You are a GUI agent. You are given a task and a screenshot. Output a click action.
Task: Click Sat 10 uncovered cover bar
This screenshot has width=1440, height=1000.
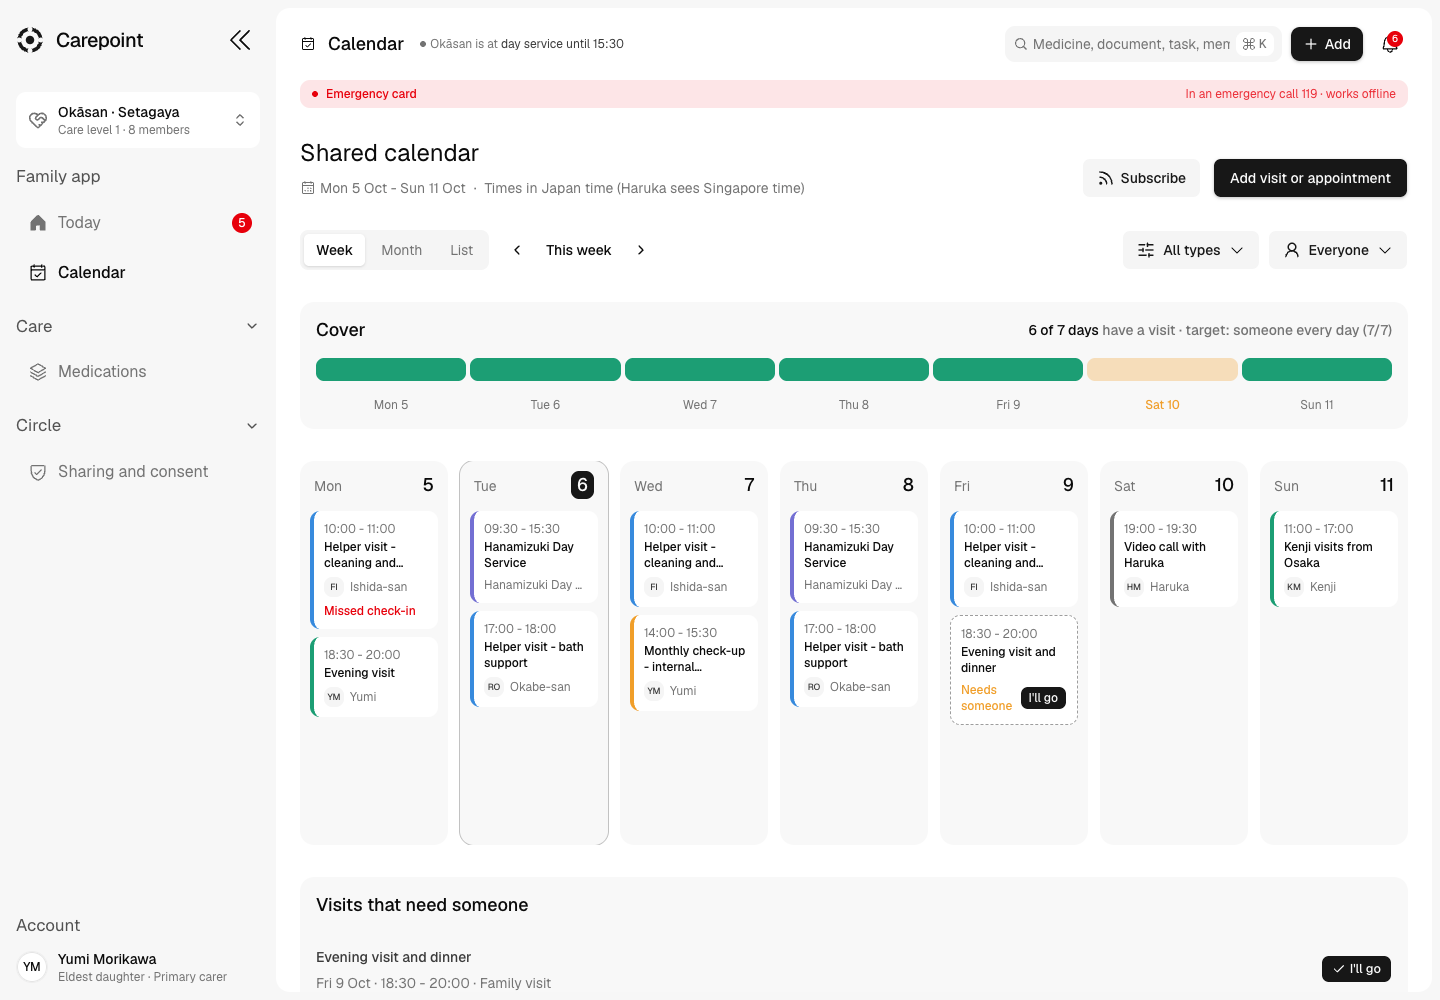tap(1162, 369)
